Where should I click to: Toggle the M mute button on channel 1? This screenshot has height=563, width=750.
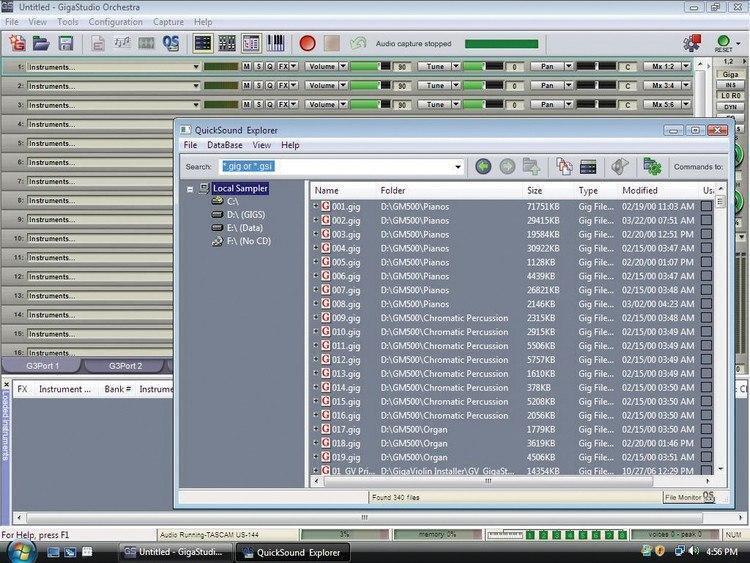point(246,67)
